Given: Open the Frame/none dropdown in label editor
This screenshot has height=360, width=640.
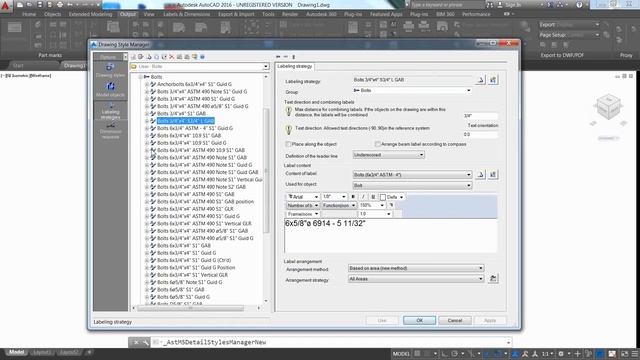Looking at the screenshot, I should 302,214.
